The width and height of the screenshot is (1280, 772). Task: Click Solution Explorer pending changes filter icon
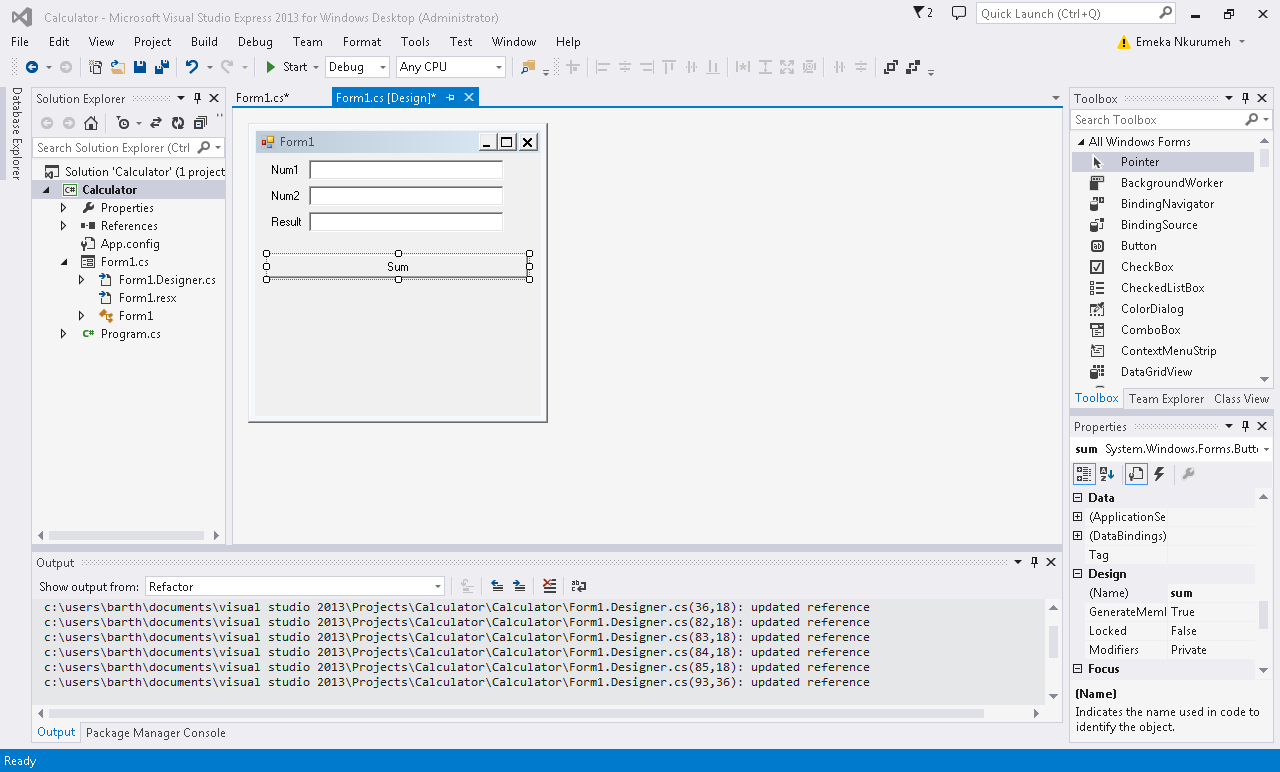pyautogui.click(x=122, y=123)
